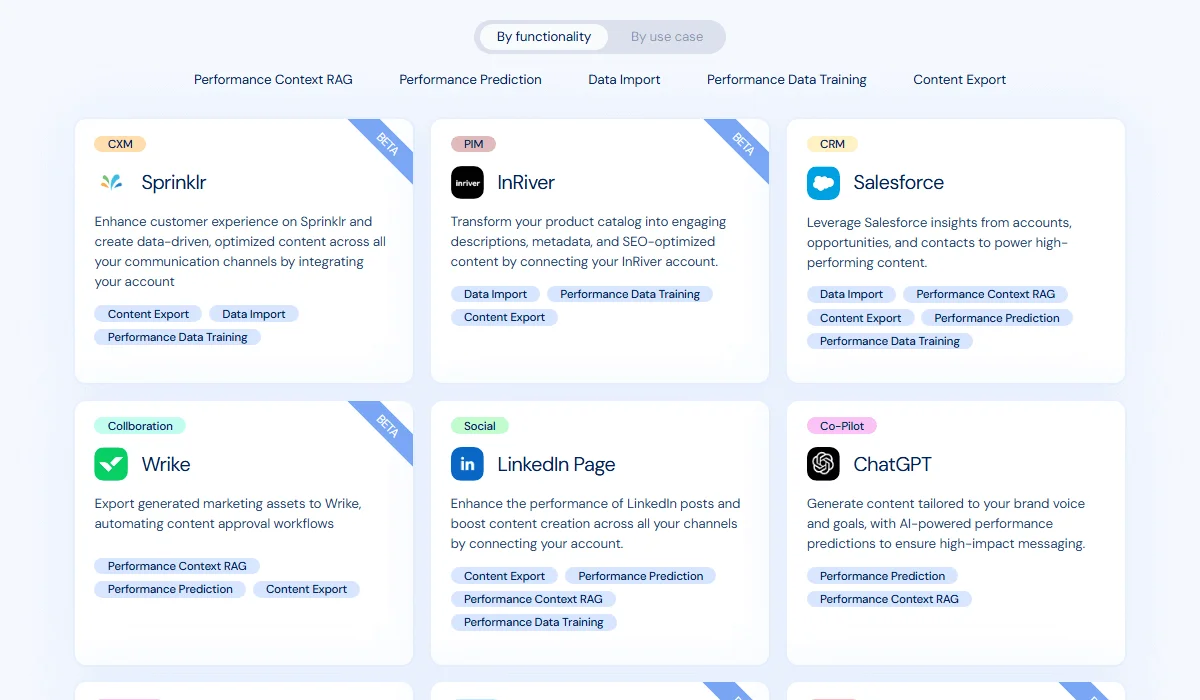
Task: Select the Performance Data Training tag on Salesforce
Action: (889, 341)
